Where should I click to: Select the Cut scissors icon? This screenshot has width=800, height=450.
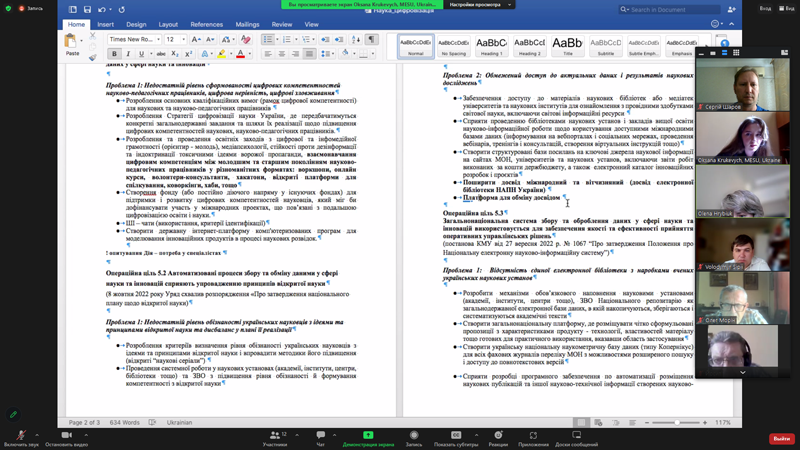92,36
